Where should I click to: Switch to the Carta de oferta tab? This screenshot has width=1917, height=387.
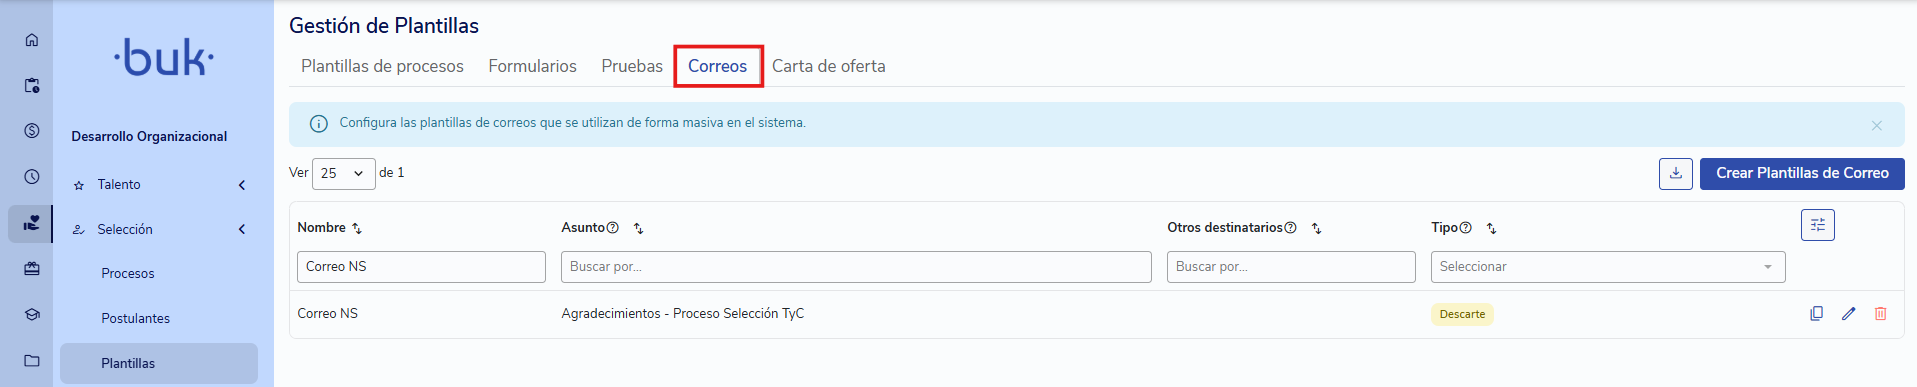[x=828, y=66]
